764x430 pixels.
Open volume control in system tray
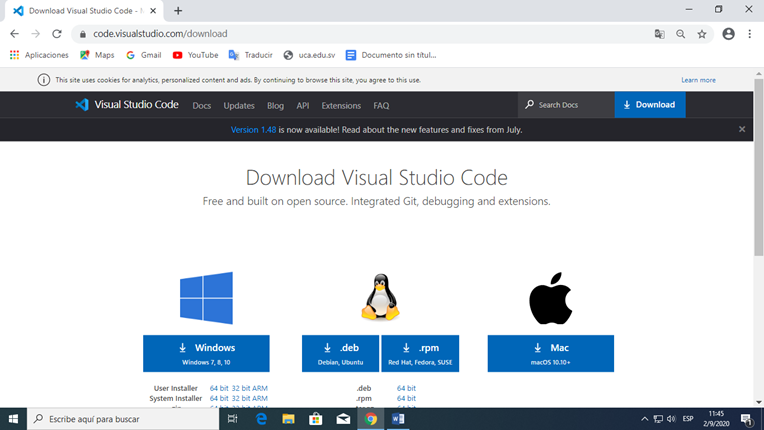point(671,419)
